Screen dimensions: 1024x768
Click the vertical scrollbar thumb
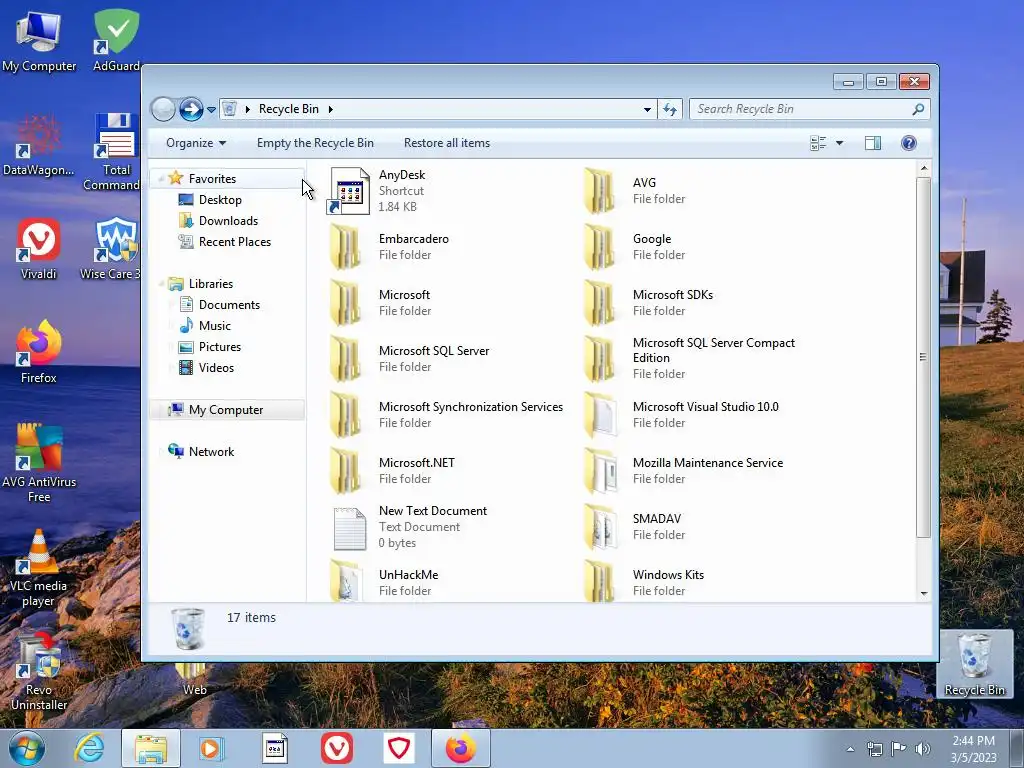click(923, 357)
